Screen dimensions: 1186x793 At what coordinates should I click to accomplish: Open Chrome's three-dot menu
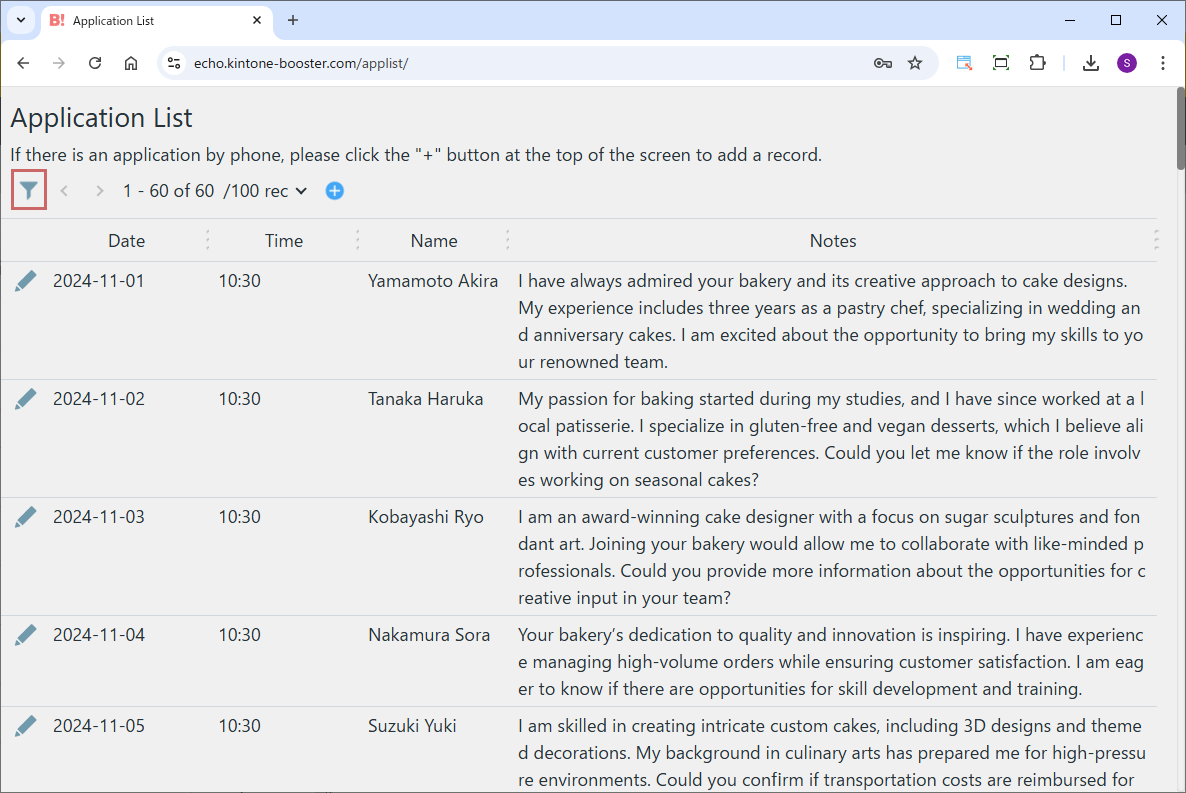click(1162, 63)
